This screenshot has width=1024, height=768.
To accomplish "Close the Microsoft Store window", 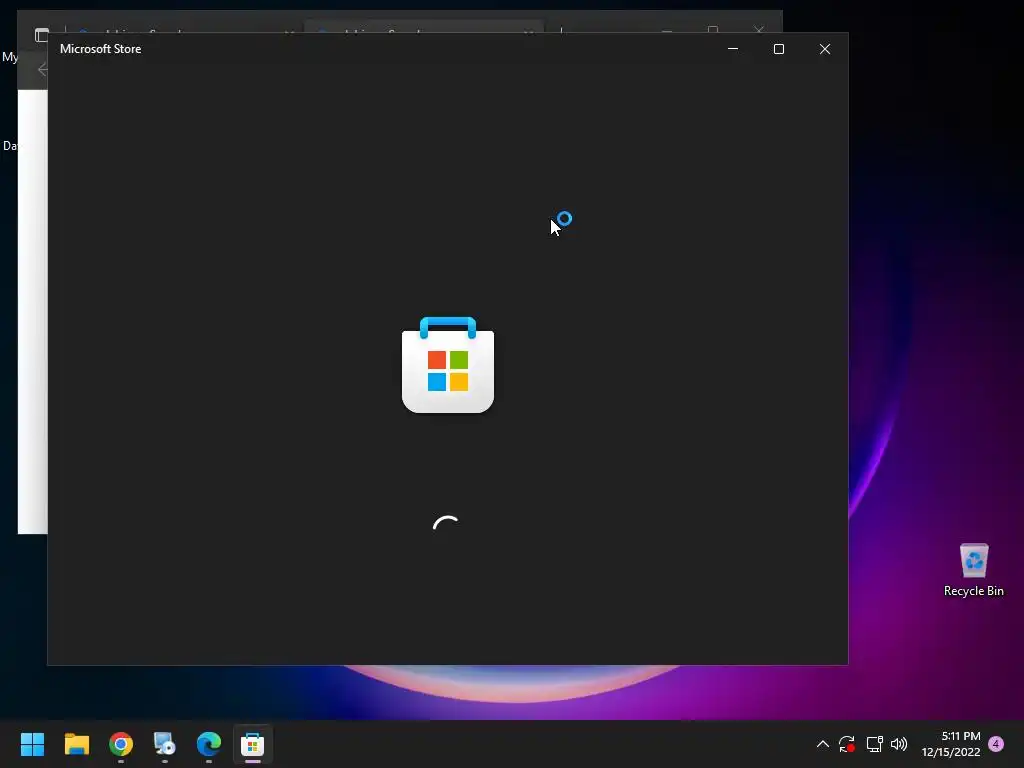I will click(825, 49).
